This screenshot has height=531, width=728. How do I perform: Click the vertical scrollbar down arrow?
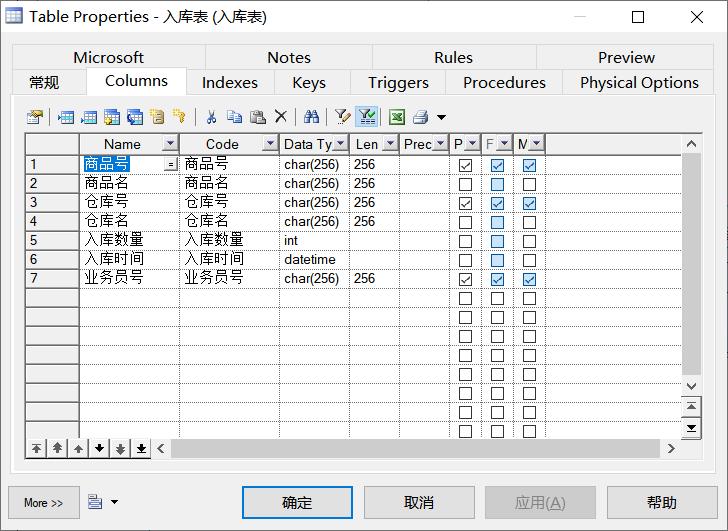(x=691, y=386)
